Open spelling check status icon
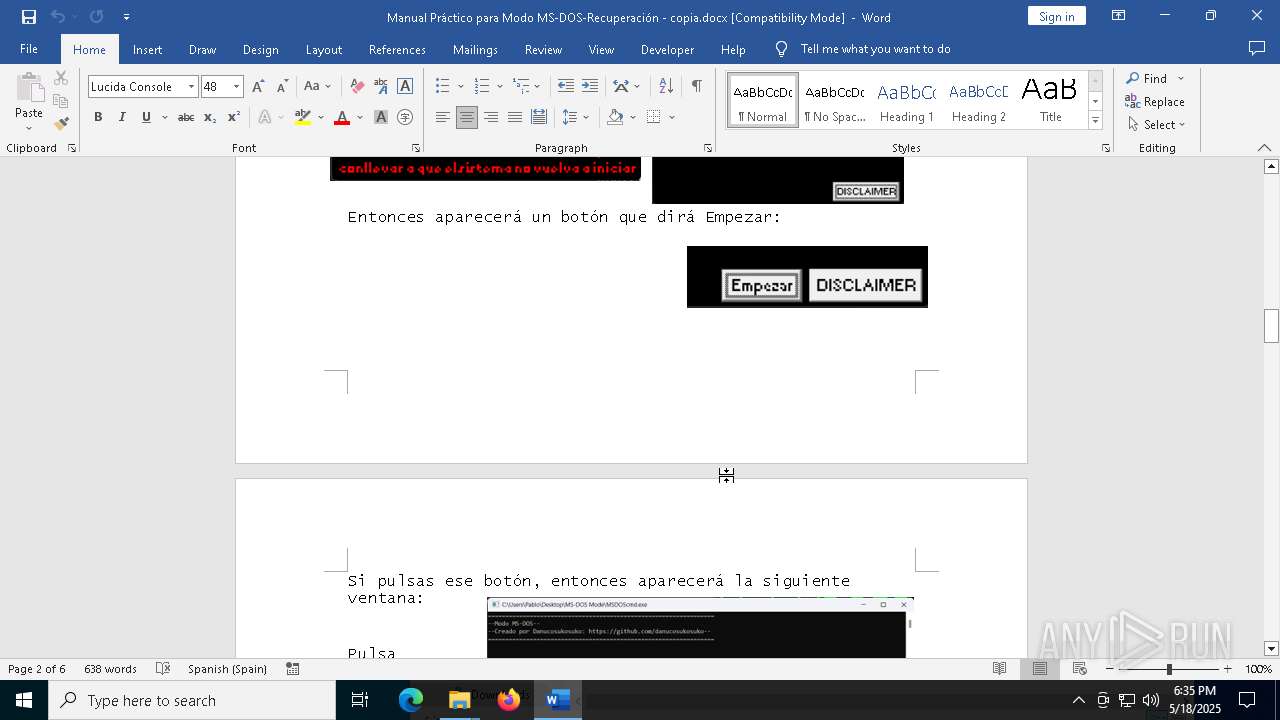Viewport: 1280px width, 720px height. tap(163, 669)
